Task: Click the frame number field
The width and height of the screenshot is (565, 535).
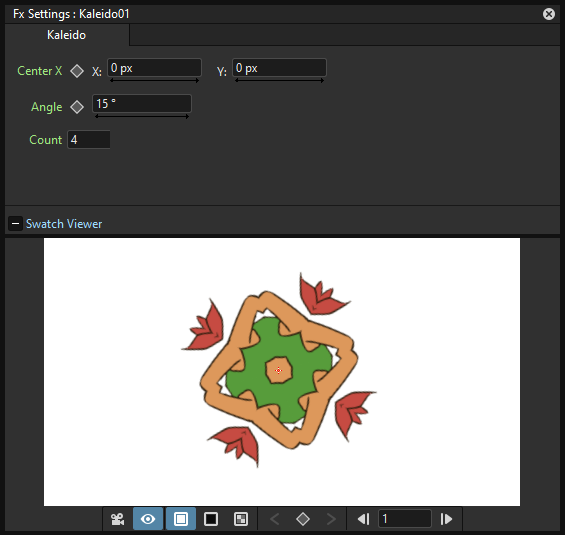Action: (x=405, y=519)
